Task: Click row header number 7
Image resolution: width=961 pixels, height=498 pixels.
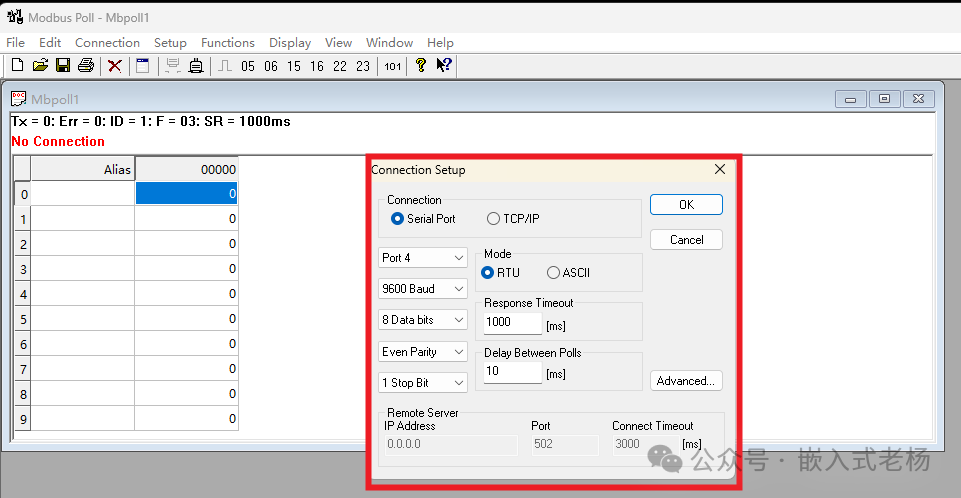Action: (x=23, y=369)
